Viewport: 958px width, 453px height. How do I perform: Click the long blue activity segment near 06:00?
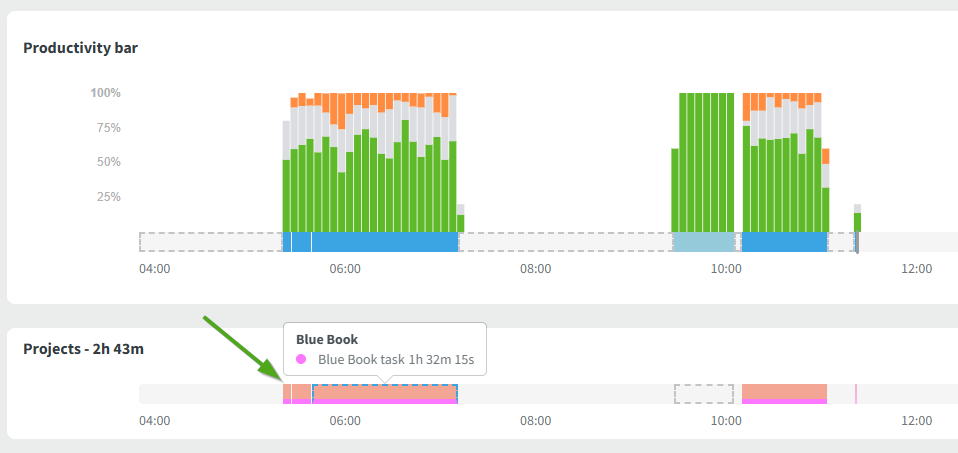pyautogui.click(x=385, y=242)
